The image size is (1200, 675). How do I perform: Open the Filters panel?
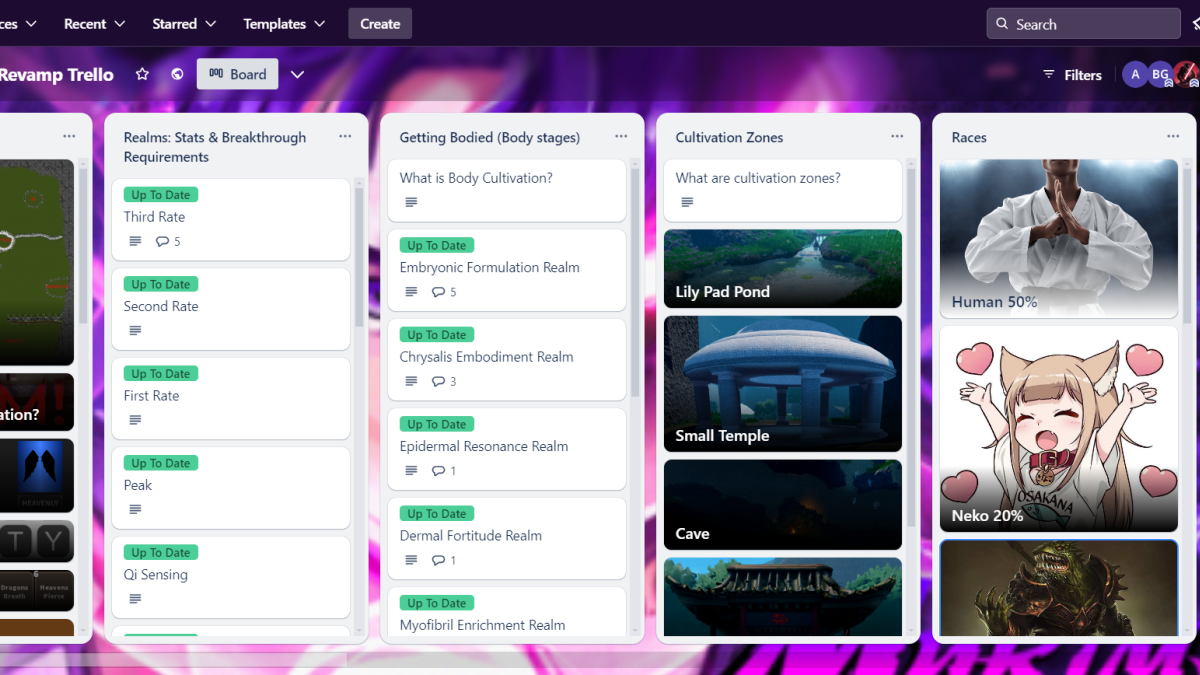coord(1072,74)
